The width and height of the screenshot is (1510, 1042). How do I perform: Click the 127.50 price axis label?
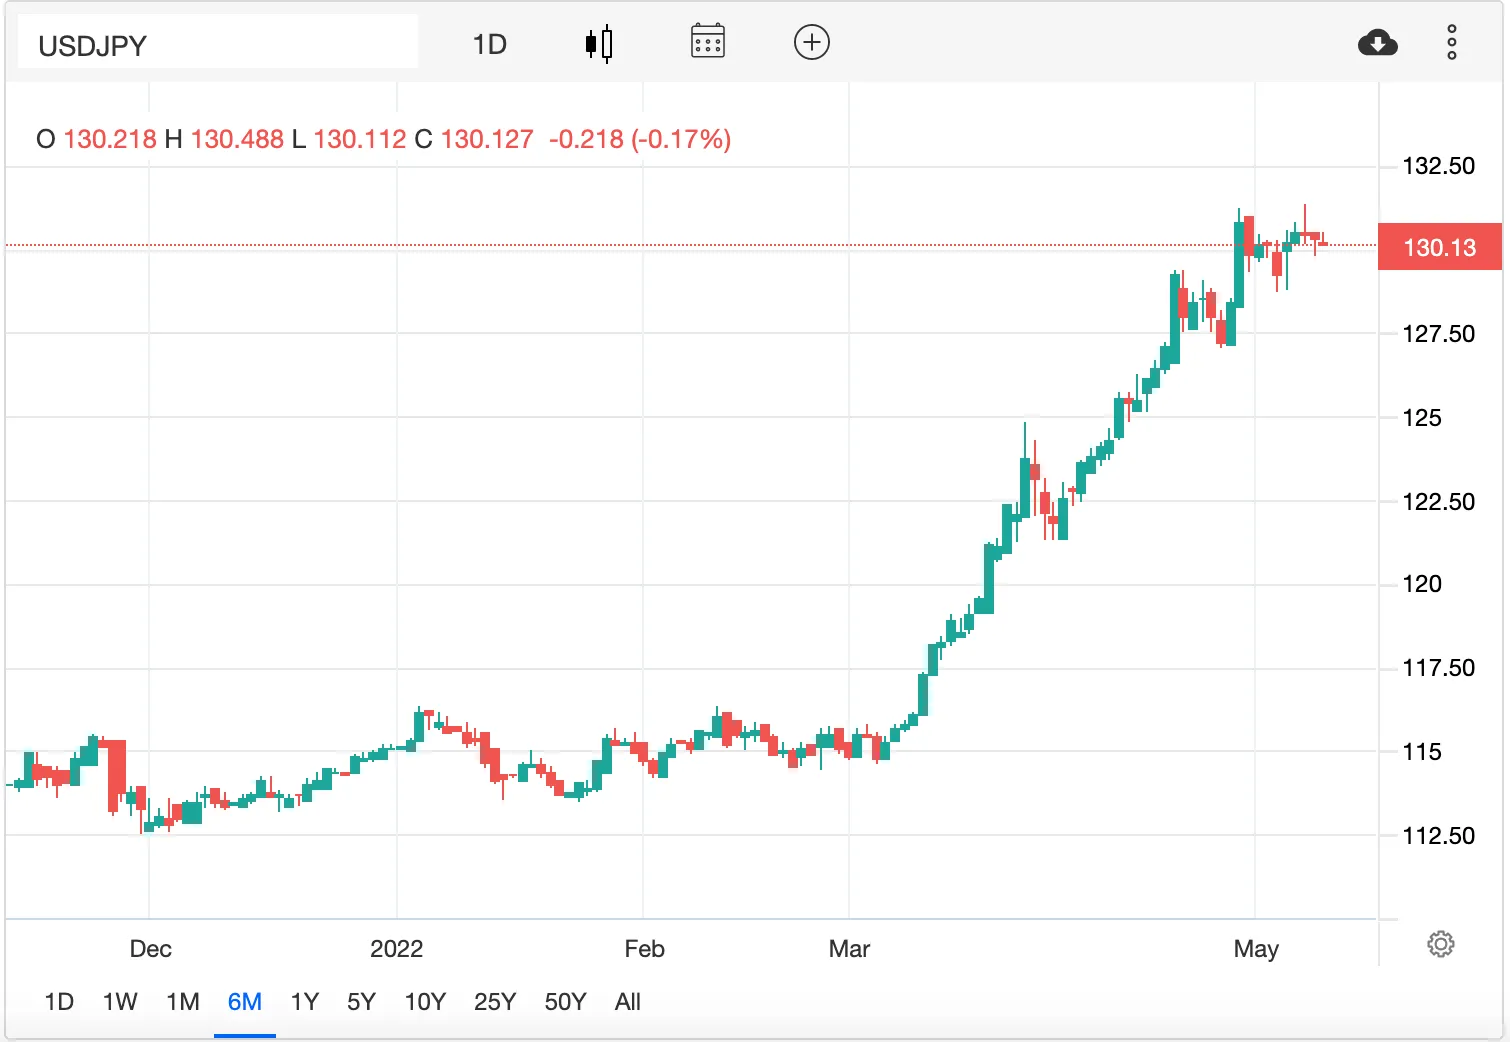coord(1438,334)
